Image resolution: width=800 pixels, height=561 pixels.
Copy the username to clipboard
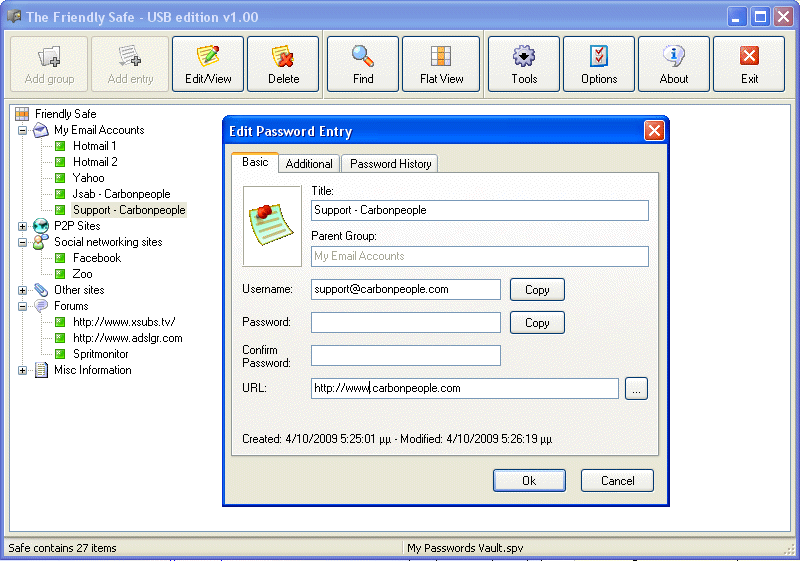[x=537, y=290]
